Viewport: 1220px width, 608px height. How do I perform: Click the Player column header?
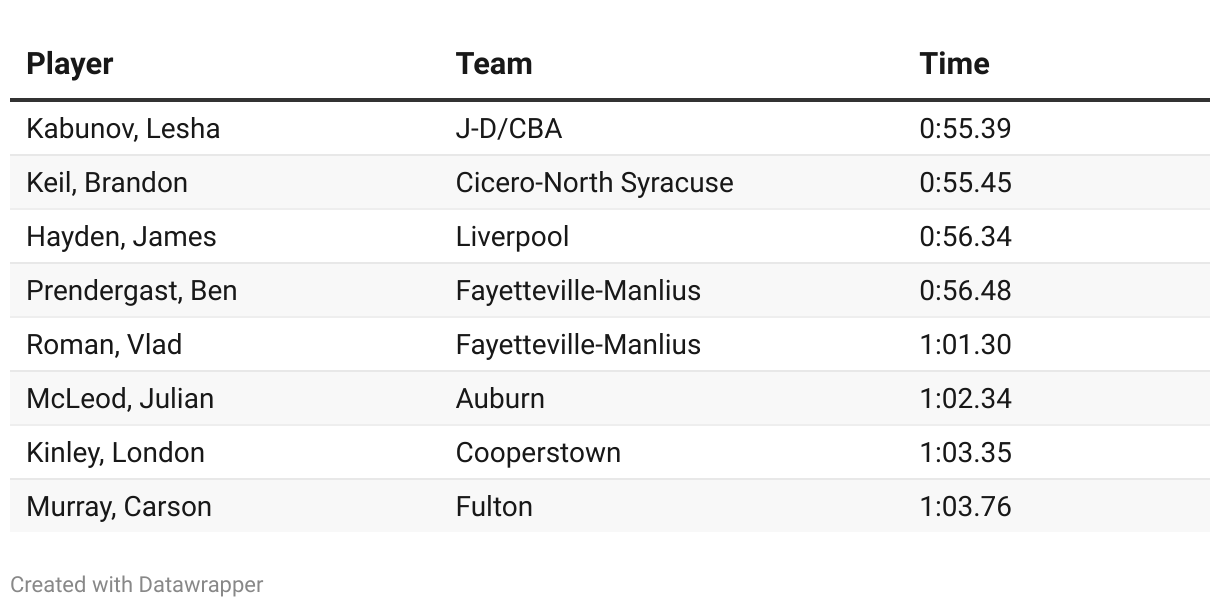point(70,64)
